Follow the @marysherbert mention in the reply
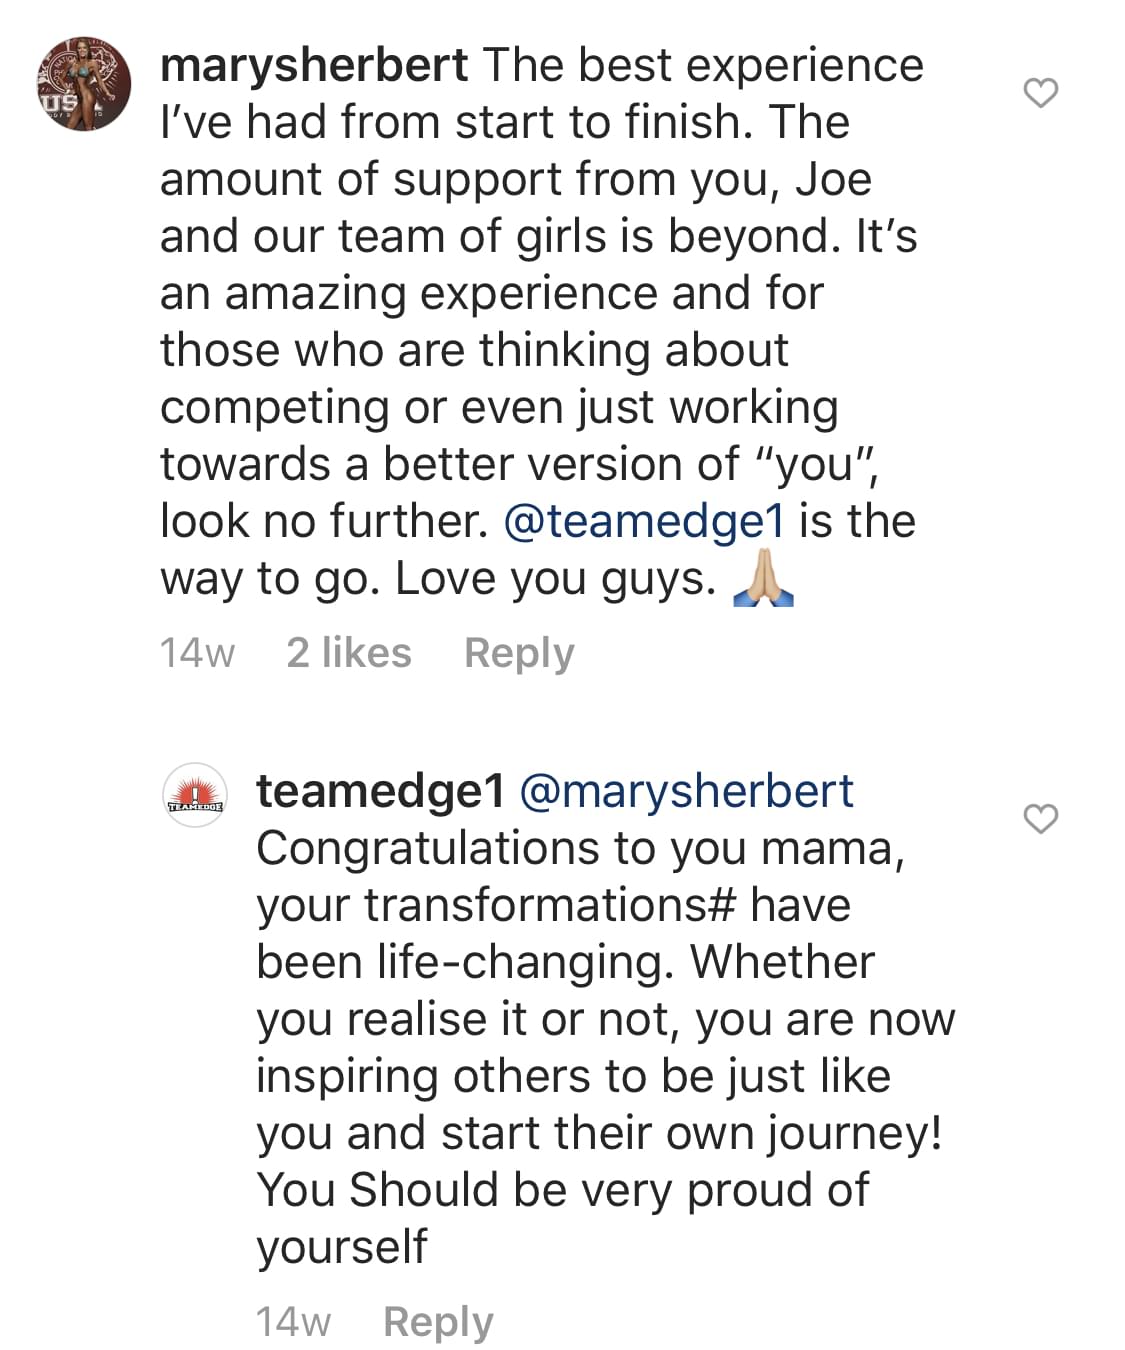 click(x=686, y=791)
